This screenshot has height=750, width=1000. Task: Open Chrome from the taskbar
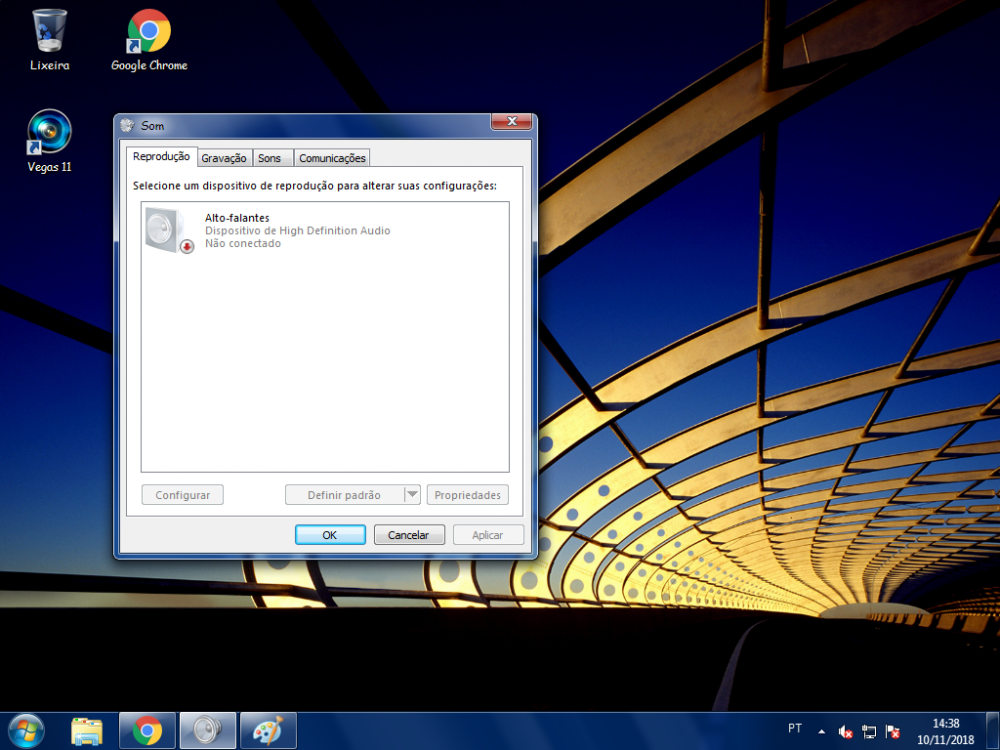[147, 731]
